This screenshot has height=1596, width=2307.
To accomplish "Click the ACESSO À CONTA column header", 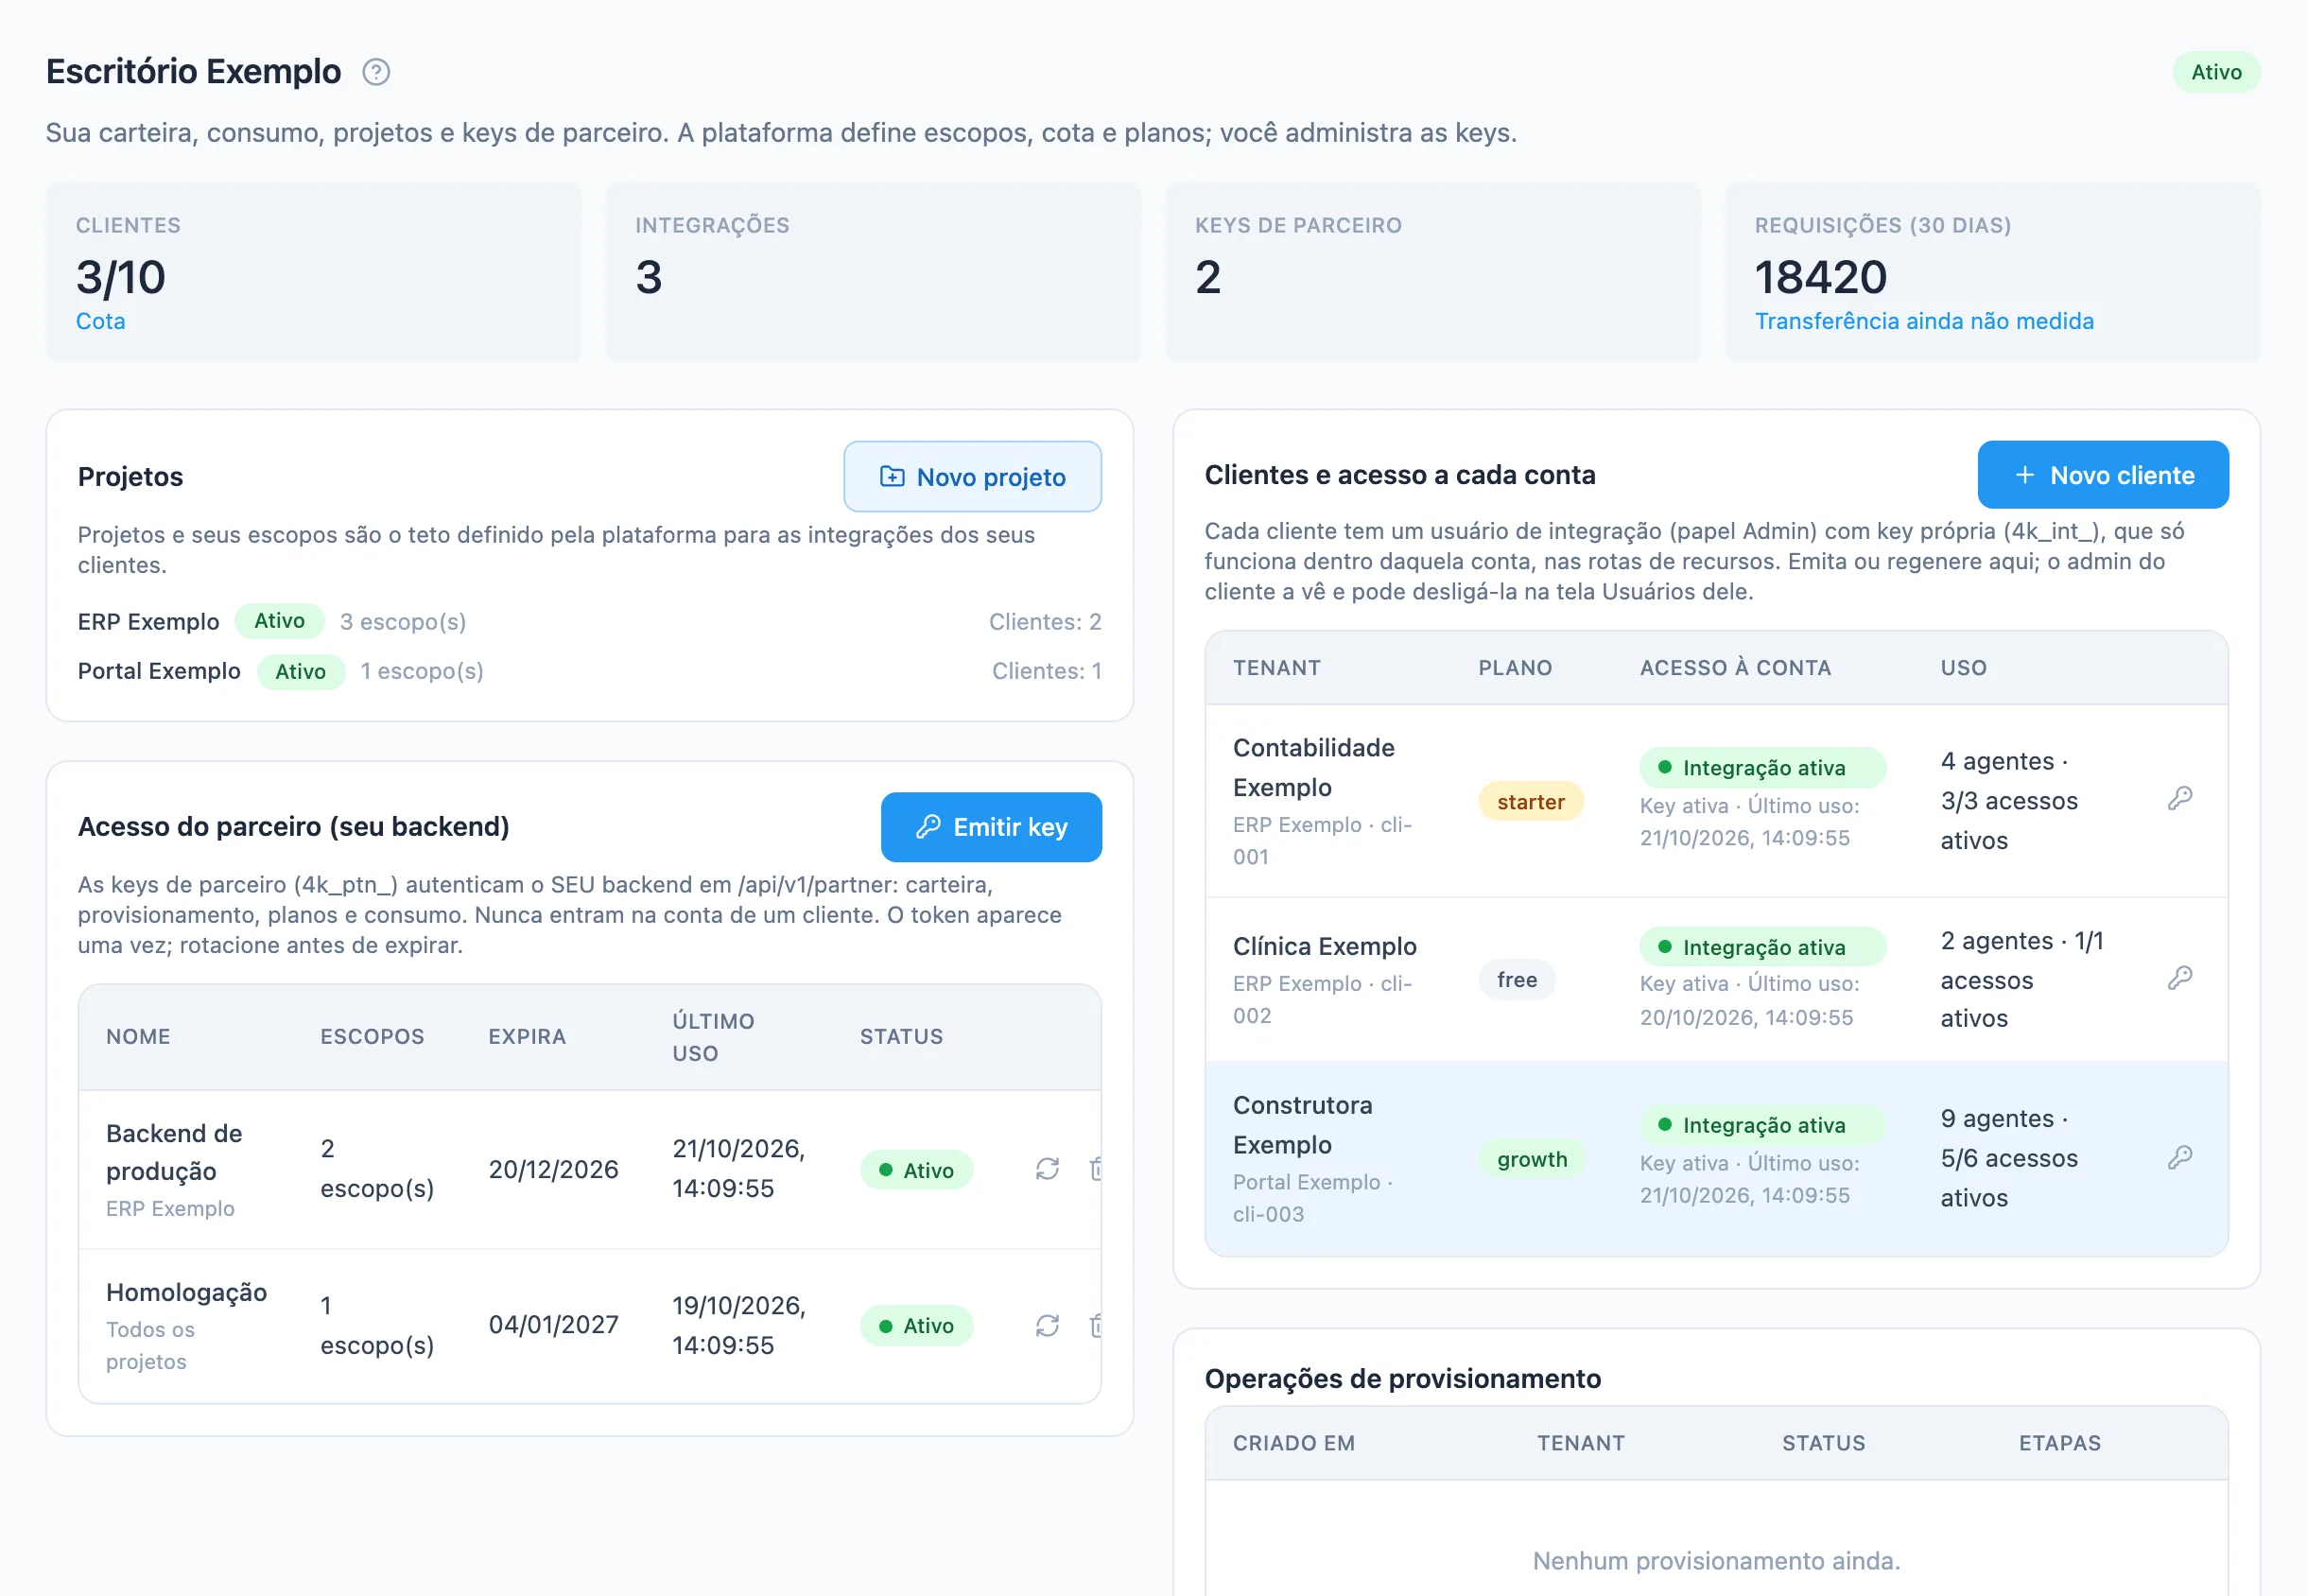I will pyautogui.click(x=1735, y=668).
